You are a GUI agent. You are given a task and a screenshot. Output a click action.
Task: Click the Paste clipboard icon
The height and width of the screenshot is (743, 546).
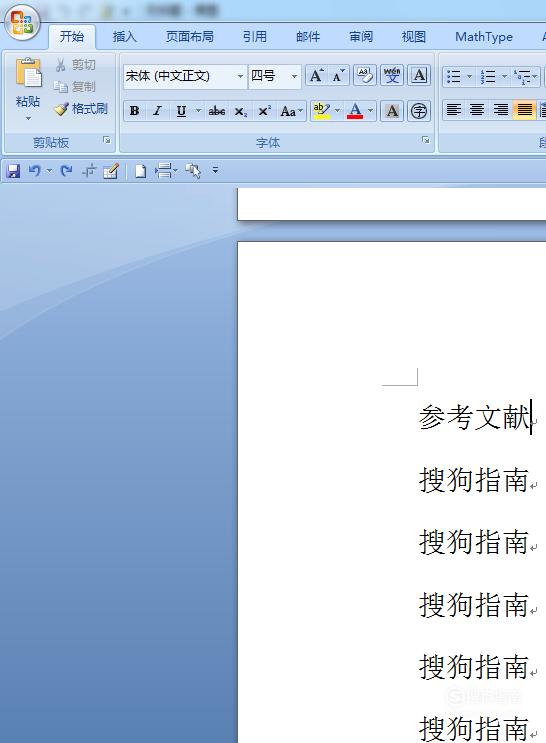pos(28,73)
